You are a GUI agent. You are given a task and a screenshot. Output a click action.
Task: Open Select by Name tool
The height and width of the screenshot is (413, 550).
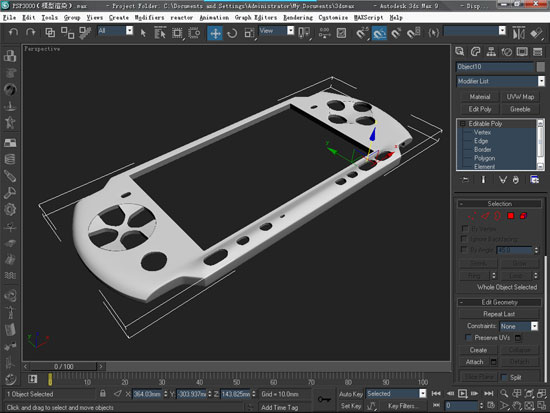(160, 33)
